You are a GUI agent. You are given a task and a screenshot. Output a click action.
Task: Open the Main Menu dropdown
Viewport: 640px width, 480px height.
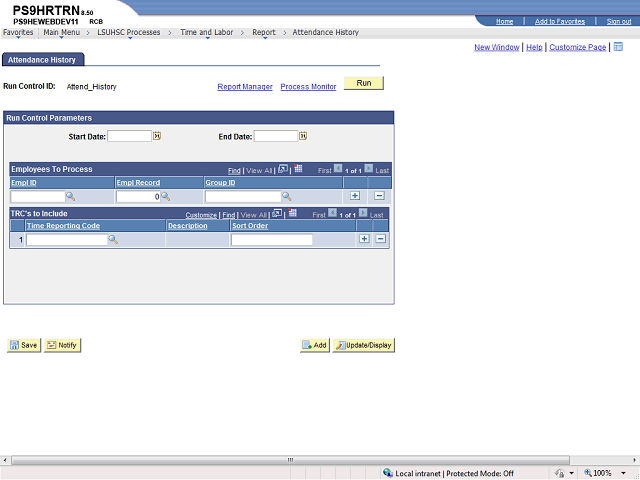62,32
